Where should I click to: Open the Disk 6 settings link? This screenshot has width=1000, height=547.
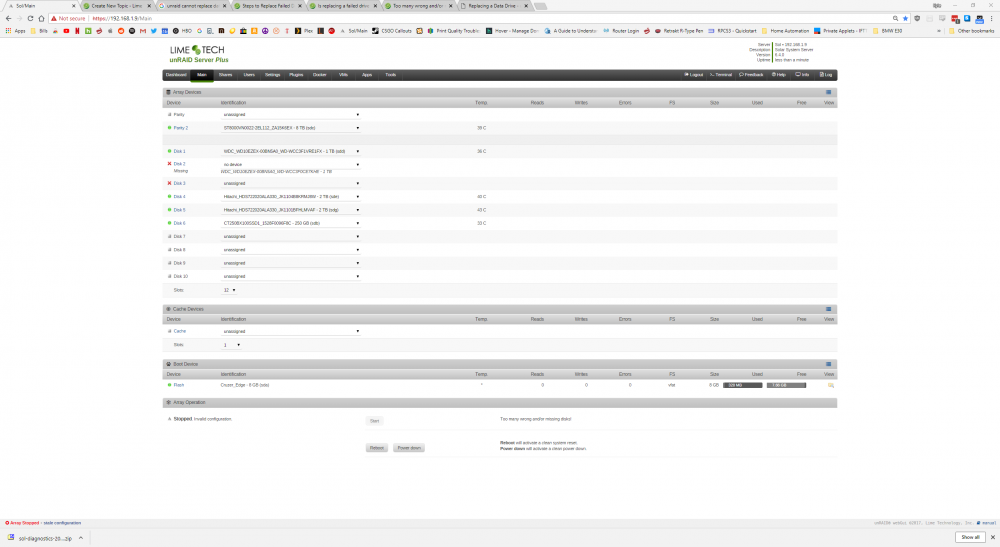[x=179, y=223]
